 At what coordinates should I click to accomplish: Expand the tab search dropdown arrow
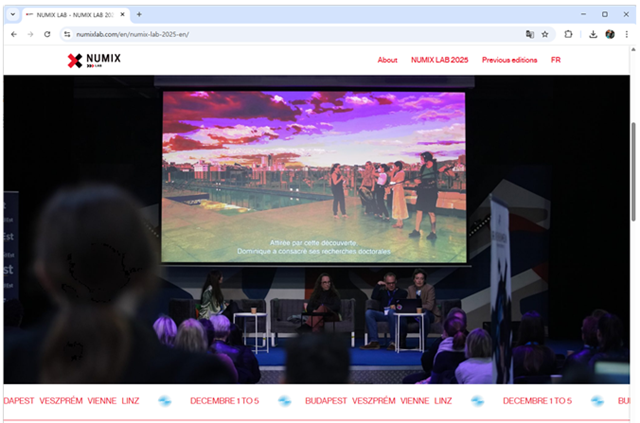click(x=13, y=14)
